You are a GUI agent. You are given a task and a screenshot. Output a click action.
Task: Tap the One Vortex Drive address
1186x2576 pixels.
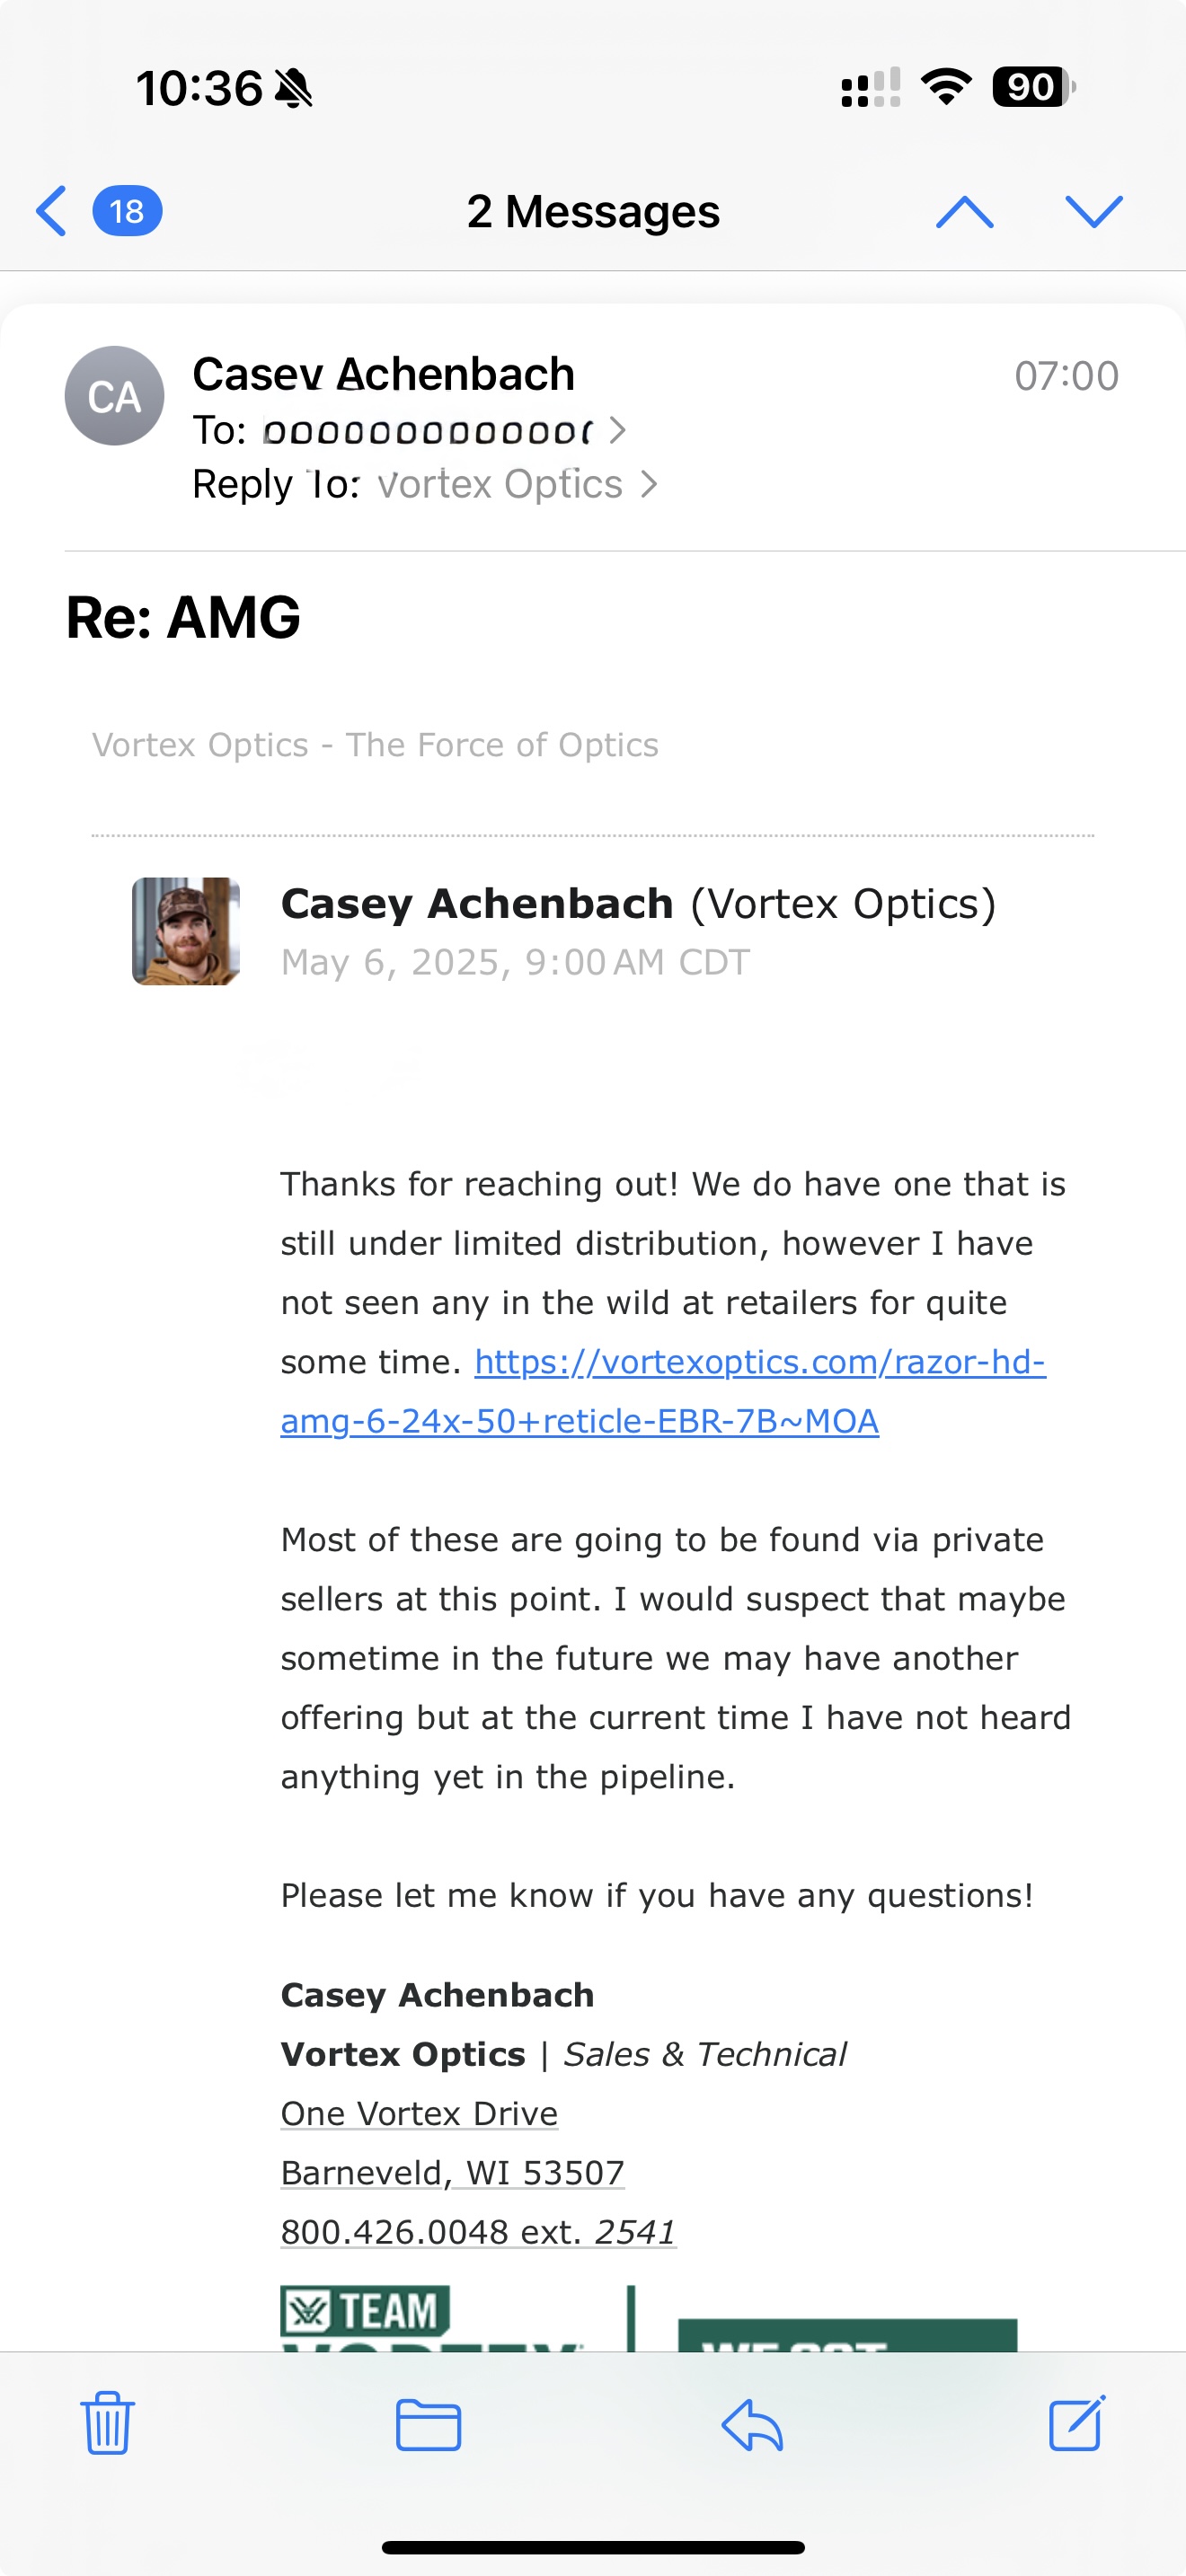pyautogui.click(x=419, y=2113)
